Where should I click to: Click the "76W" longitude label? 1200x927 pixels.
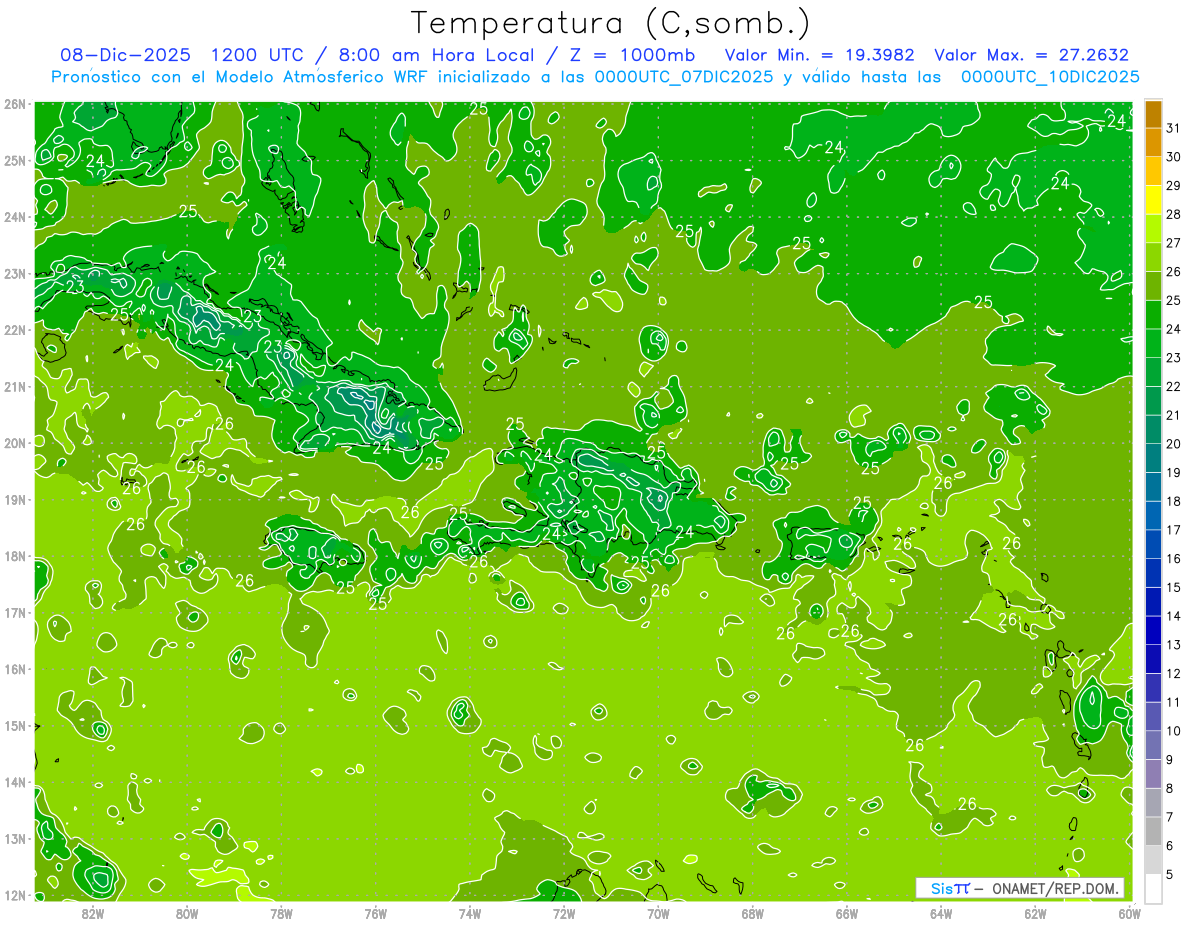(376, 913)
